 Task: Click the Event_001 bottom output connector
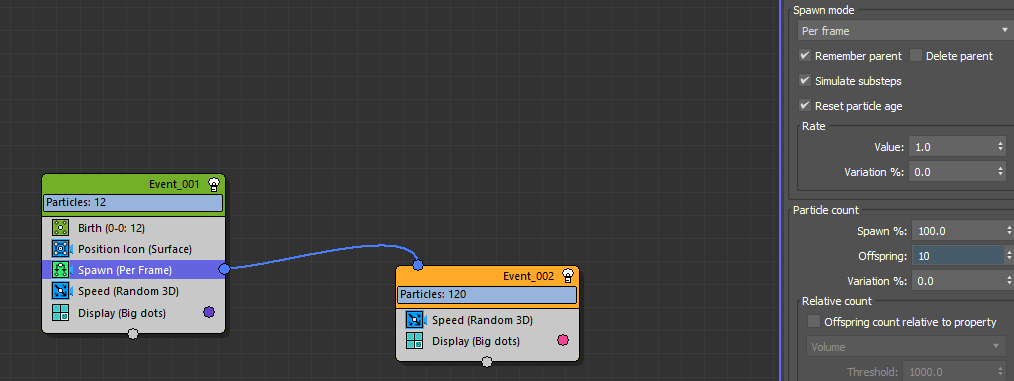coord(133,334)
